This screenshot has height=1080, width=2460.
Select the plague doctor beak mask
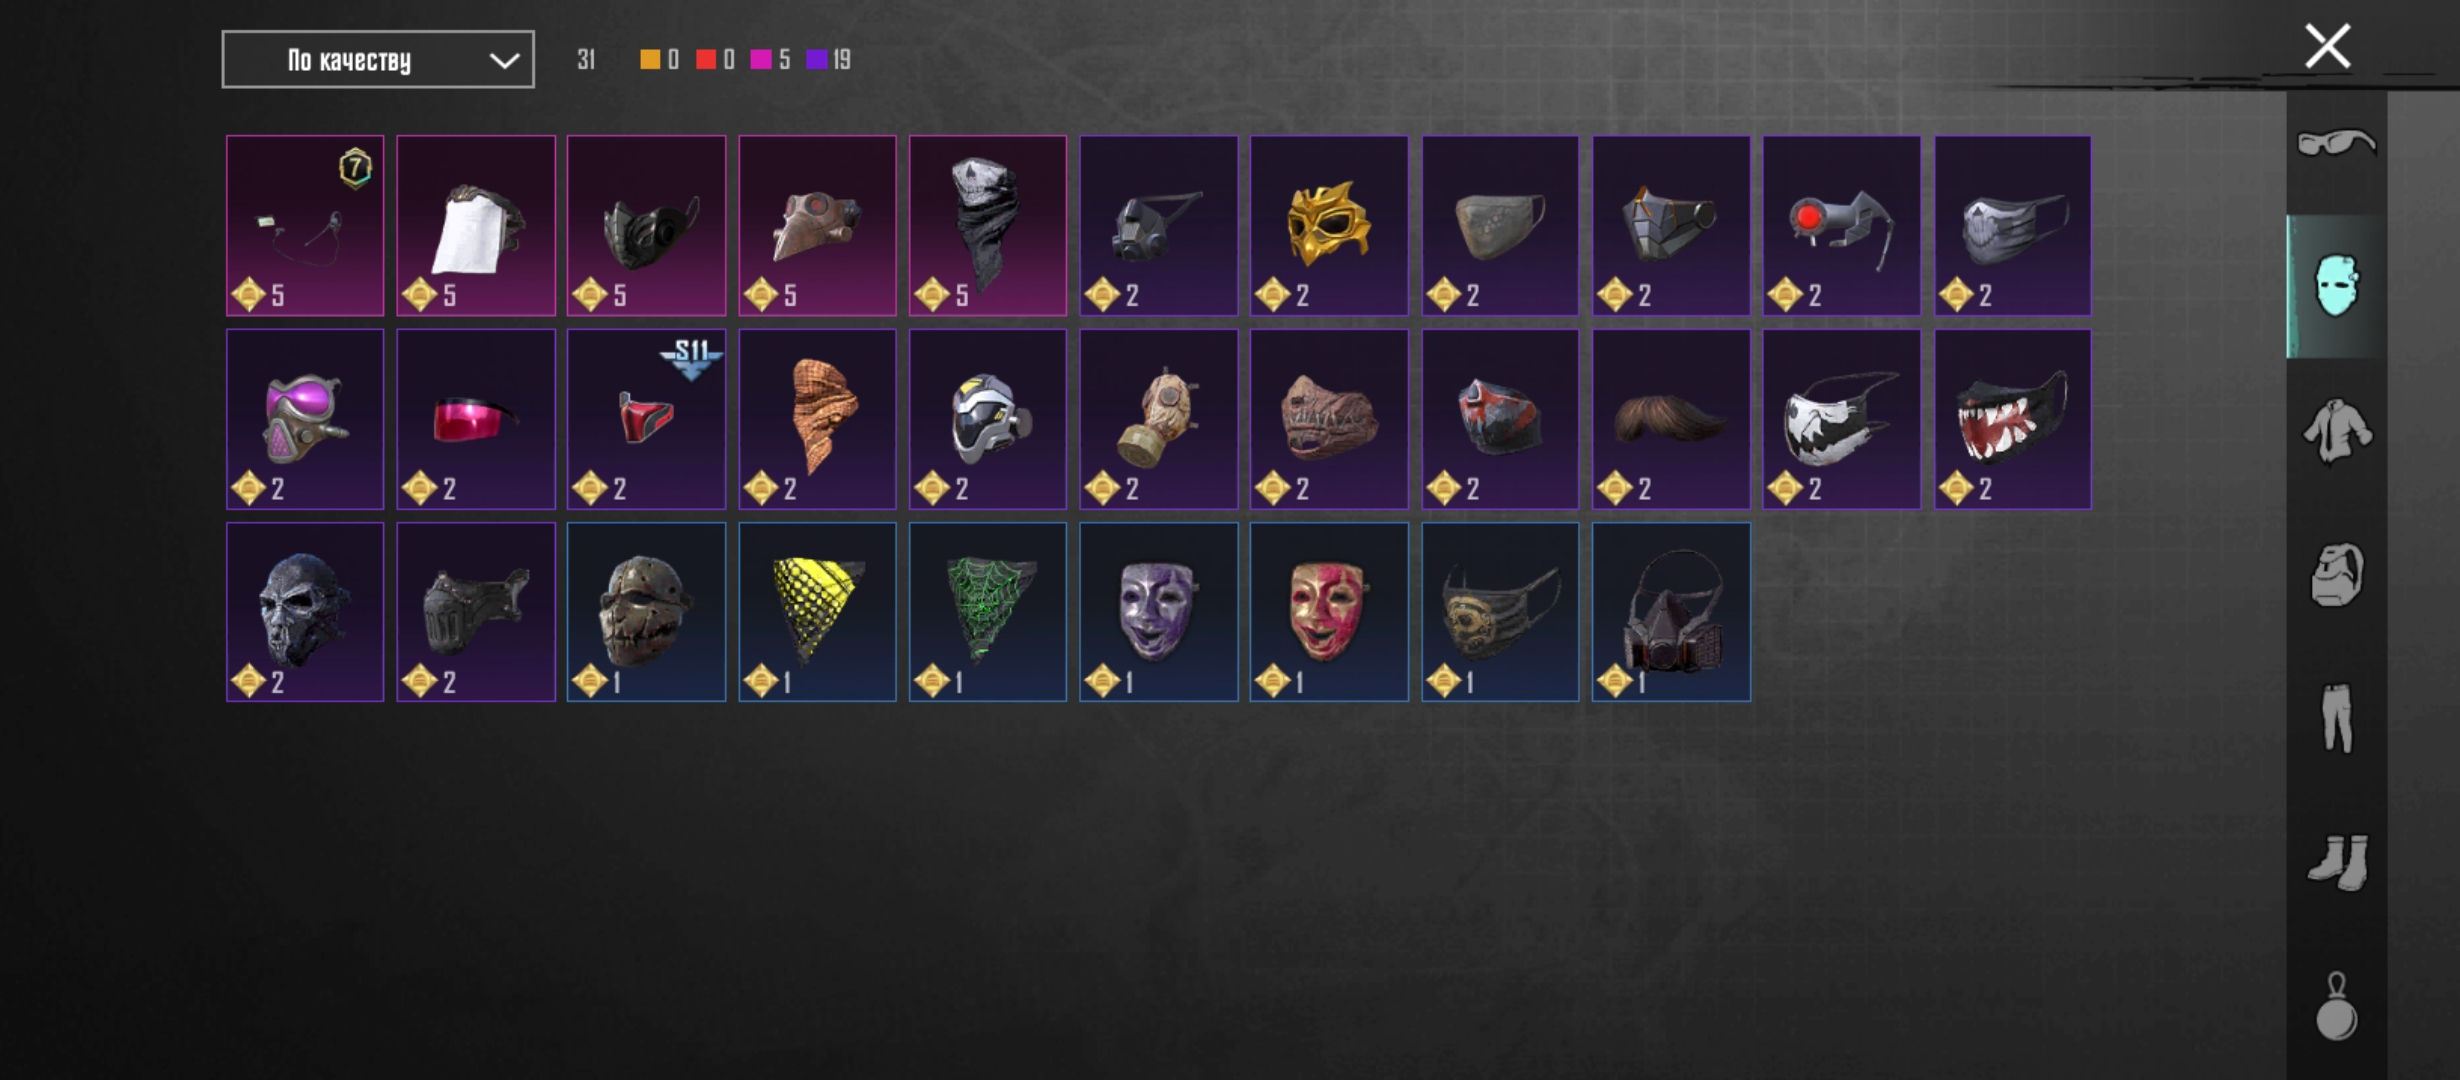(817, 226)
